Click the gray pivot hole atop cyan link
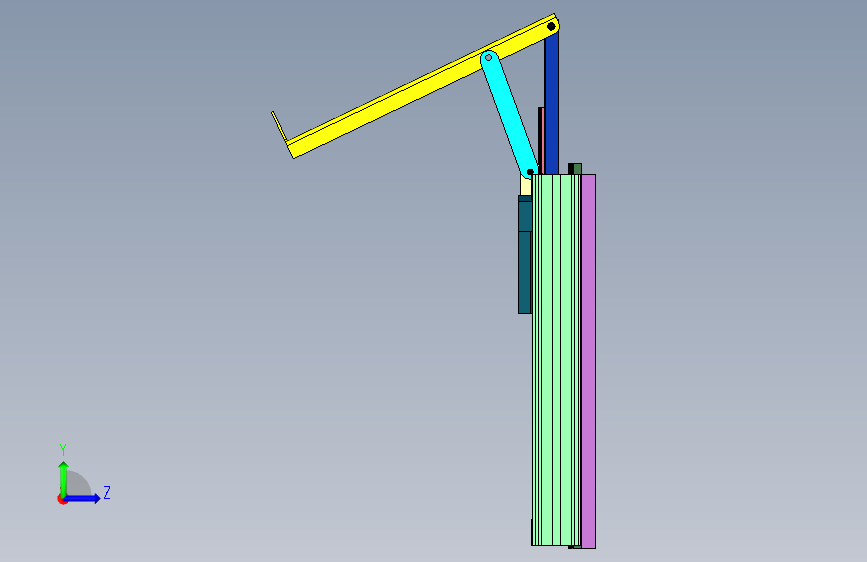 (488, 58)
